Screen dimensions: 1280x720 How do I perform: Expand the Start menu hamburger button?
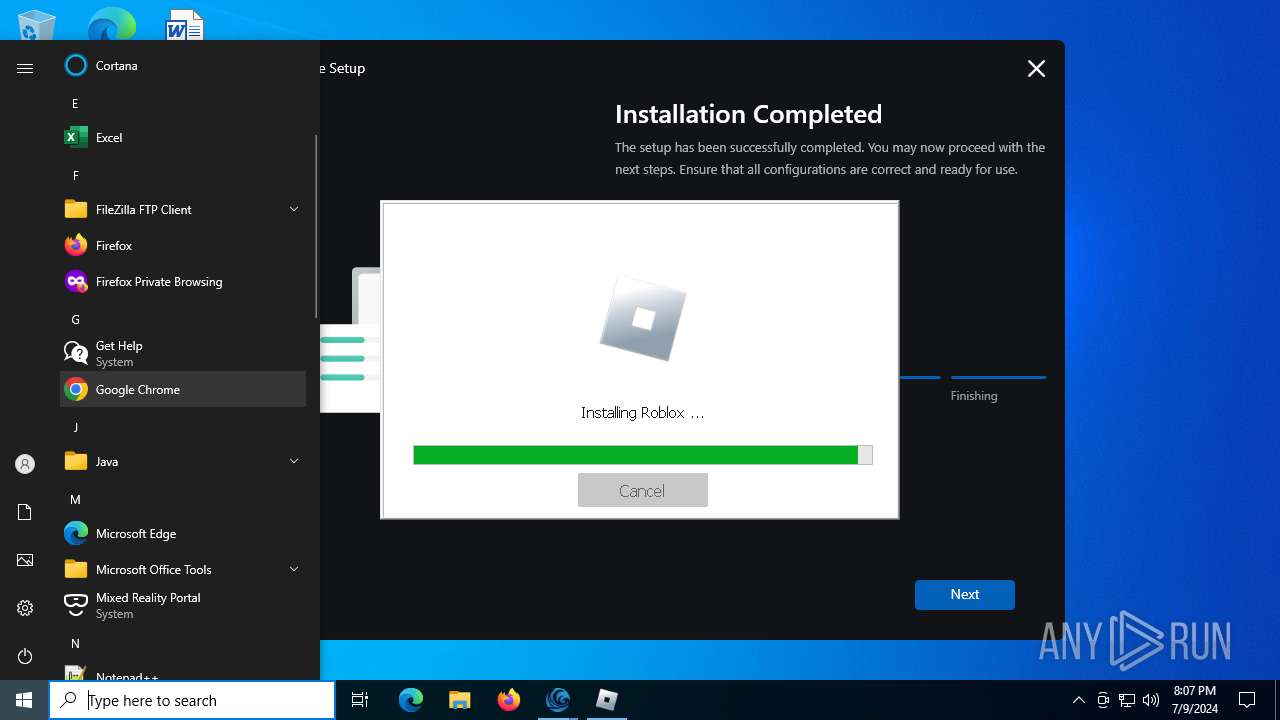click(x=25, y=68)
